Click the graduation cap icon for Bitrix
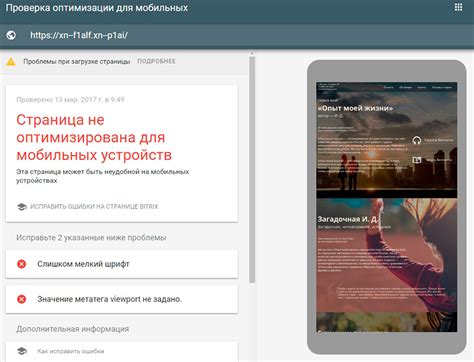 coord(22,207)
